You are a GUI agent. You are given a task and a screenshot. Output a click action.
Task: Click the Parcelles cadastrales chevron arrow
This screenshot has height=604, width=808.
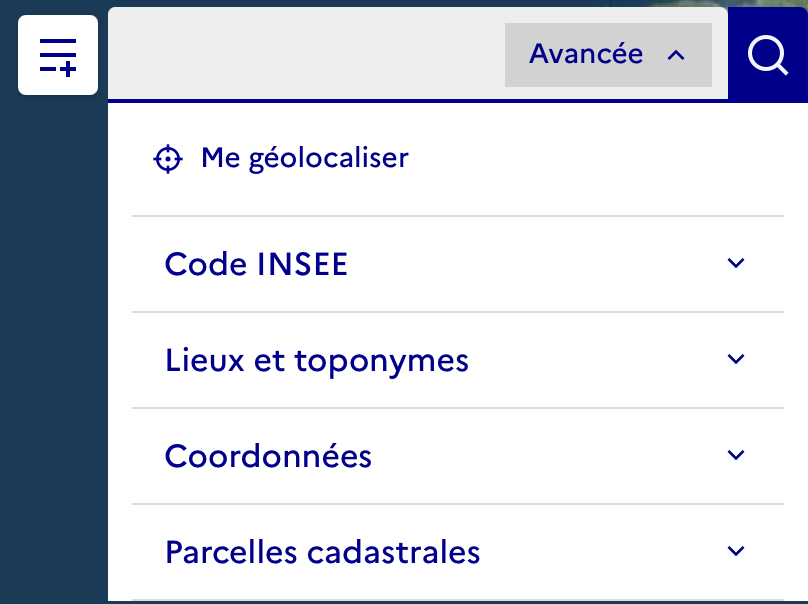click(737, 551)
